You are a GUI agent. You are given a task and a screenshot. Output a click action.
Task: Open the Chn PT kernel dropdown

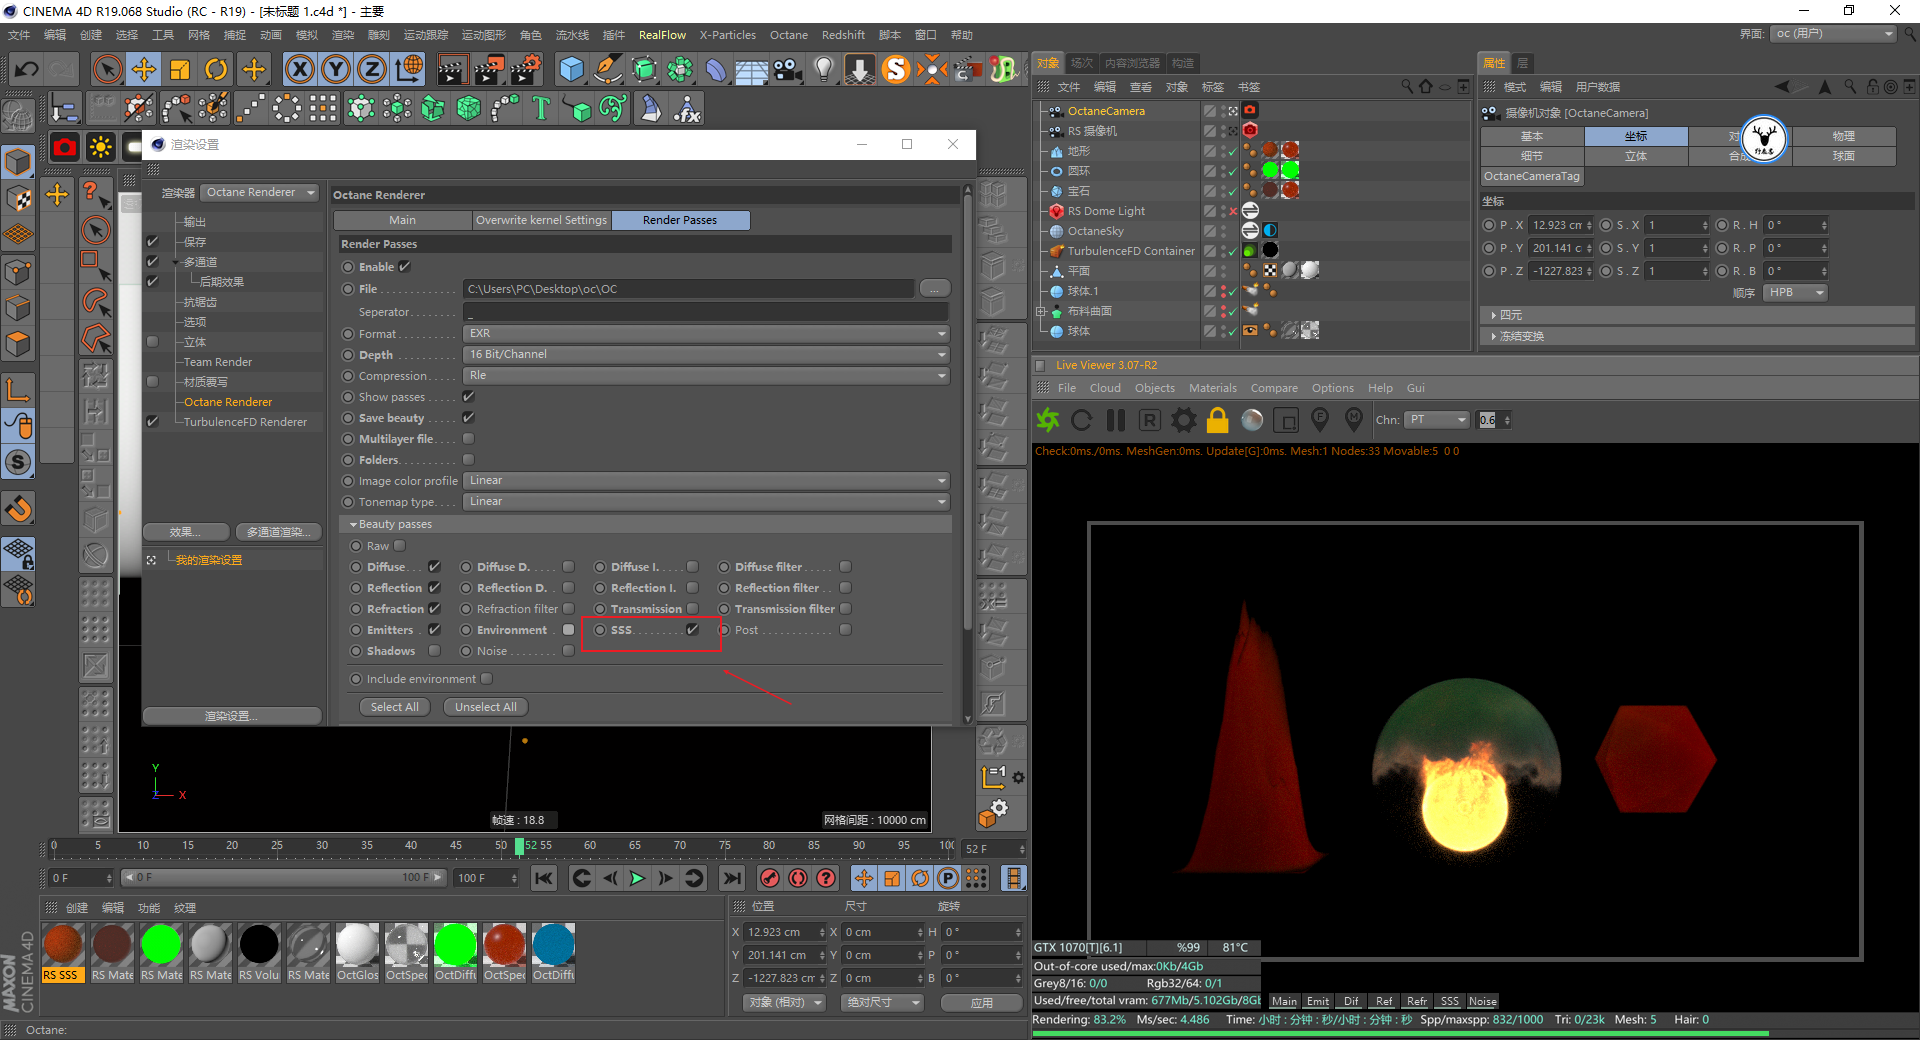1437,420
